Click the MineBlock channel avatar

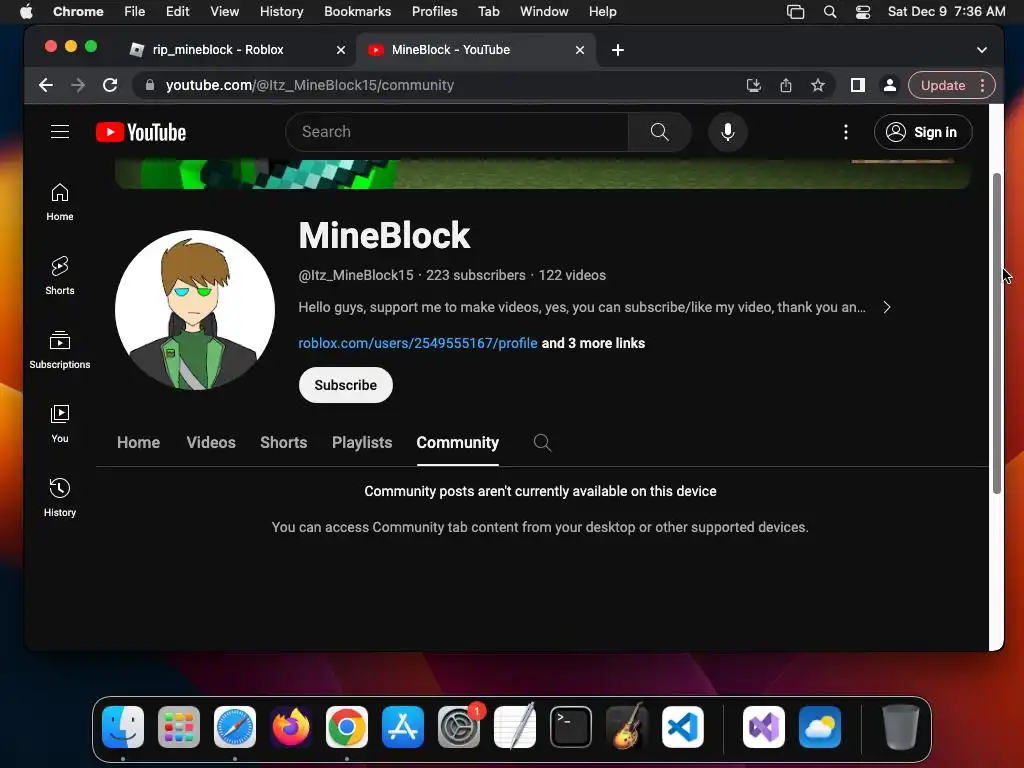tap(195, 310)
